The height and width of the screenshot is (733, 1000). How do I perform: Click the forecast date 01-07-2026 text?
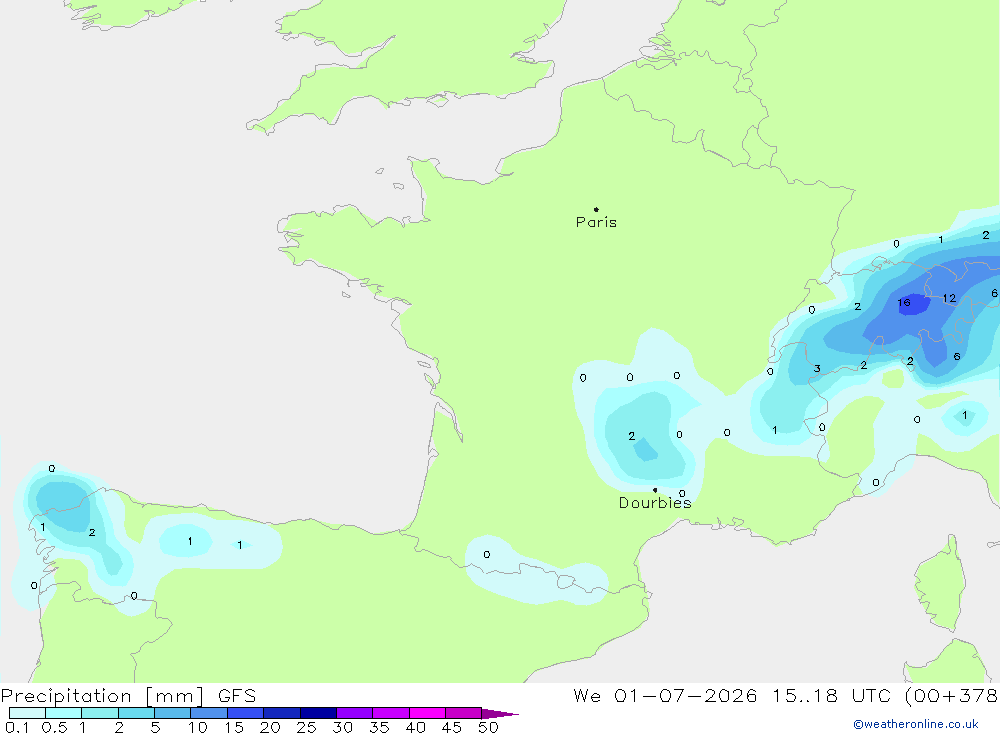pyautogui.click(x=686, y=695)
